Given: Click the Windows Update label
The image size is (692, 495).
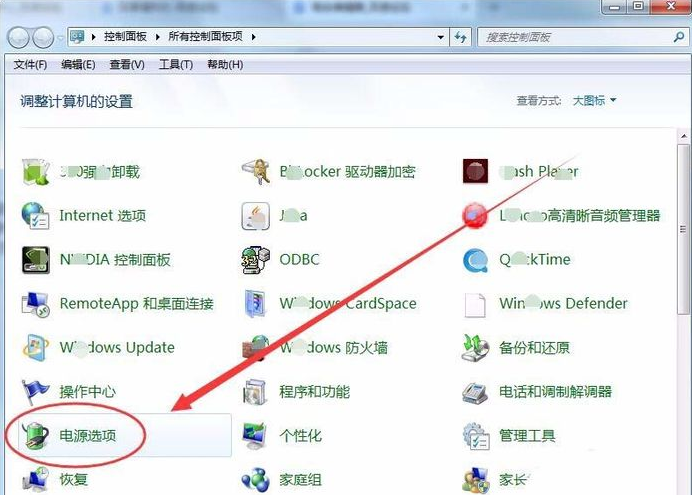Looking at the screenshot, I should (x=117, y=348).
